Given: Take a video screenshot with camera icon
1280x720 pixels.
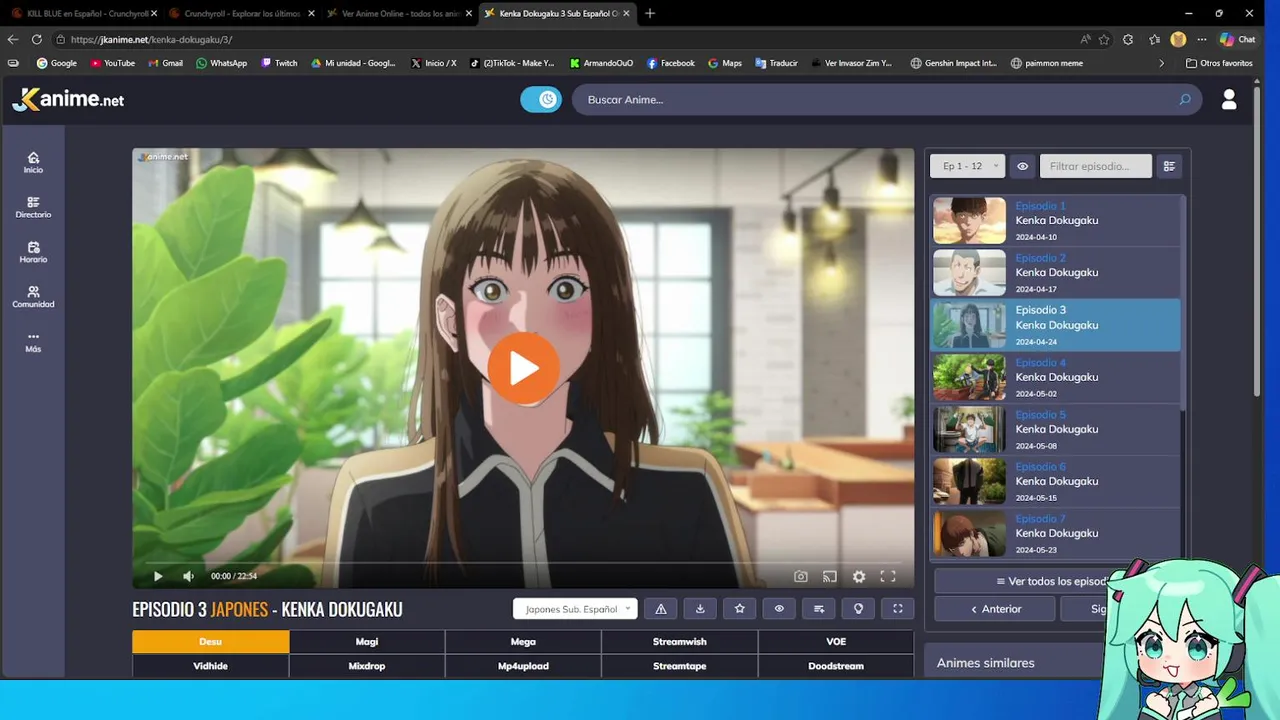Looking at the screenshot, I should (801, 576).
